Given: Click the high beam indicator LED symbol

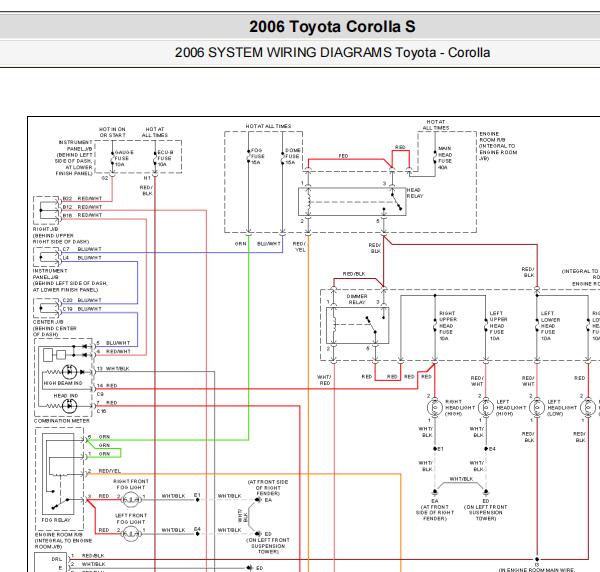Looking at the screenshot, I should [70, 372].
